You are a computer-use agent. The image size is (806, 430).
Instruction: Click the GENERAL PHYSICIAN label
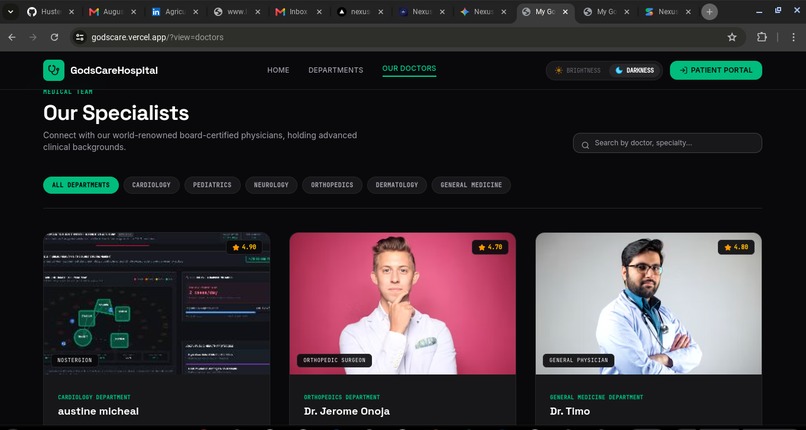578,360
